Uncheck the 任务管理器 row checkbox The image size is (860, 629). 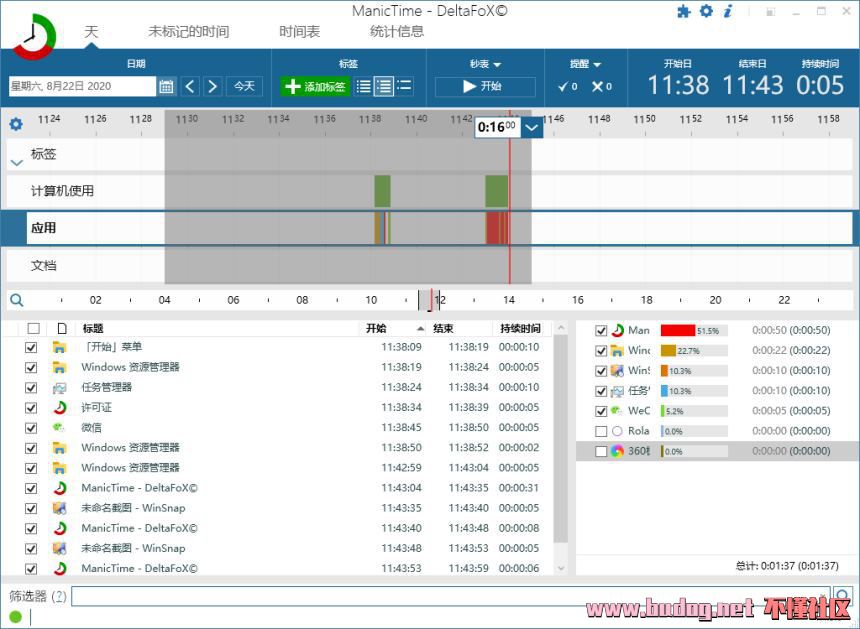tap(31, 387)
